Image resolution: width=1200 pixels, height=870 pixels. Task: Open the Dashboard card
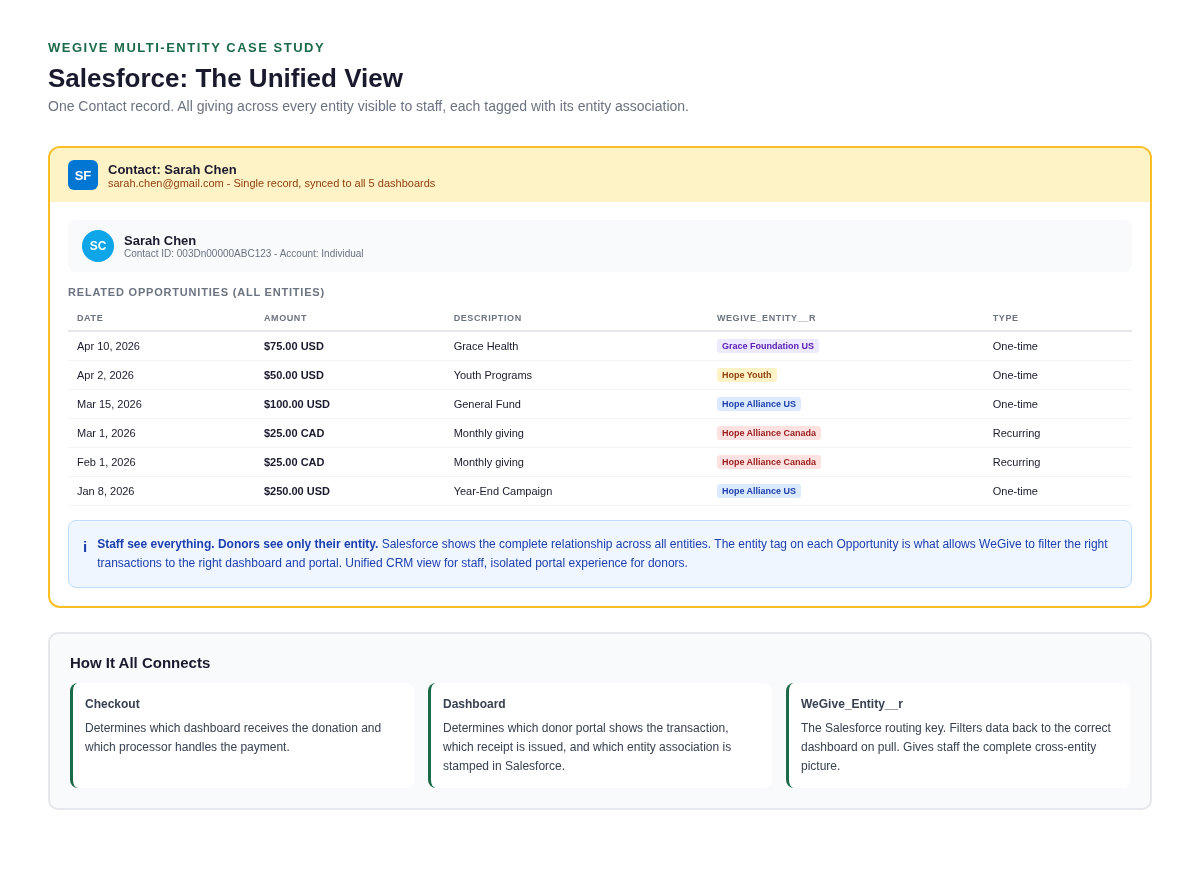pos(600,735)
